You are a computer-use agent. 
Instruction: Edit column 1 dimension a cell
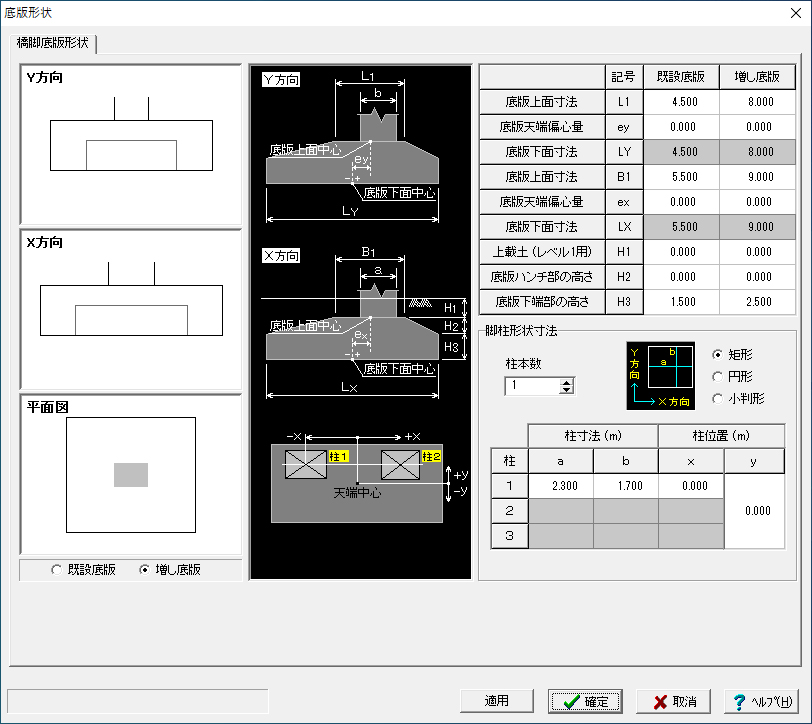[560, 485]
